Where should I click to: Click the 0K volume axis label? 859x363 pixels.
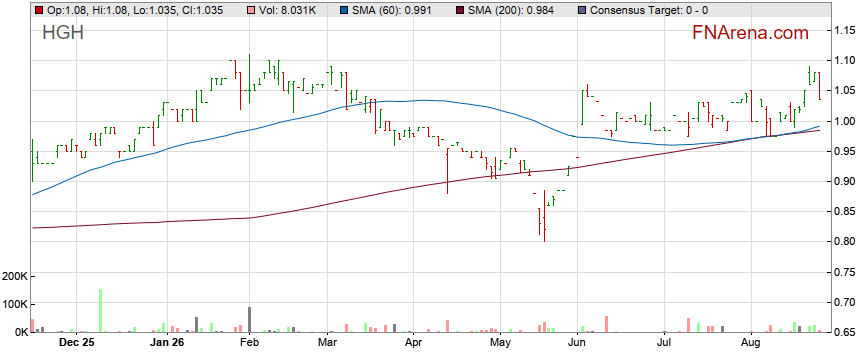(x=21, y=332)
